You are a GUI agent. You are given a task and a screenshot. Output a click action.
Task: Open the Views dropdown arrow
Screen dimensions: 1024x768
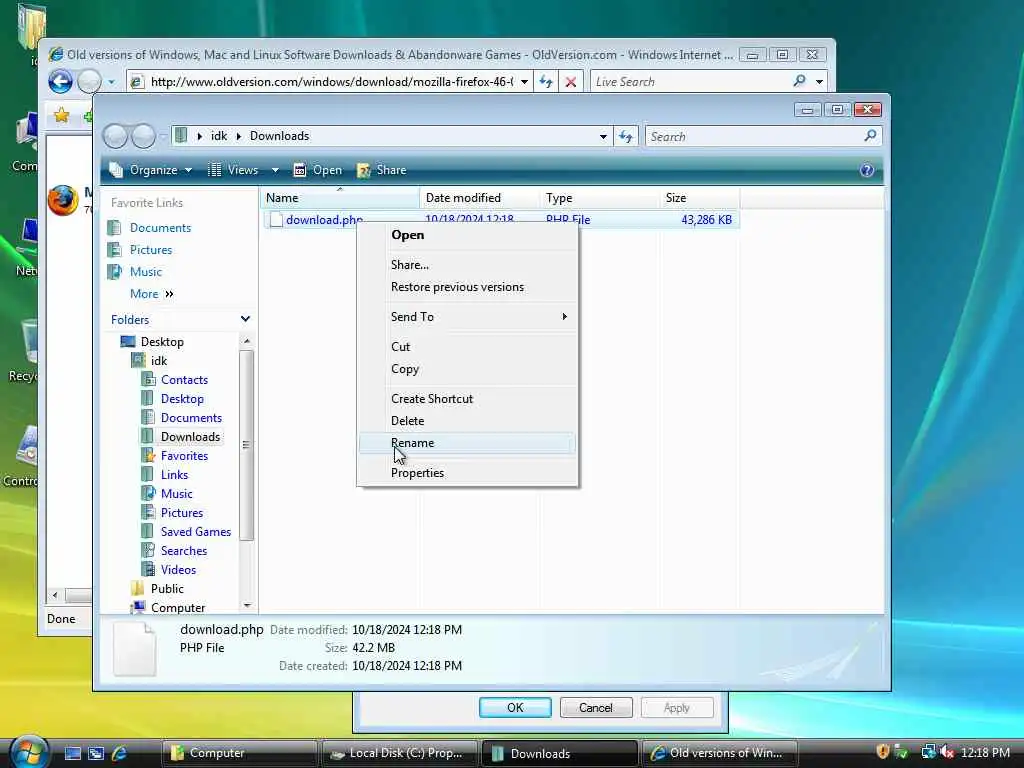275,170
